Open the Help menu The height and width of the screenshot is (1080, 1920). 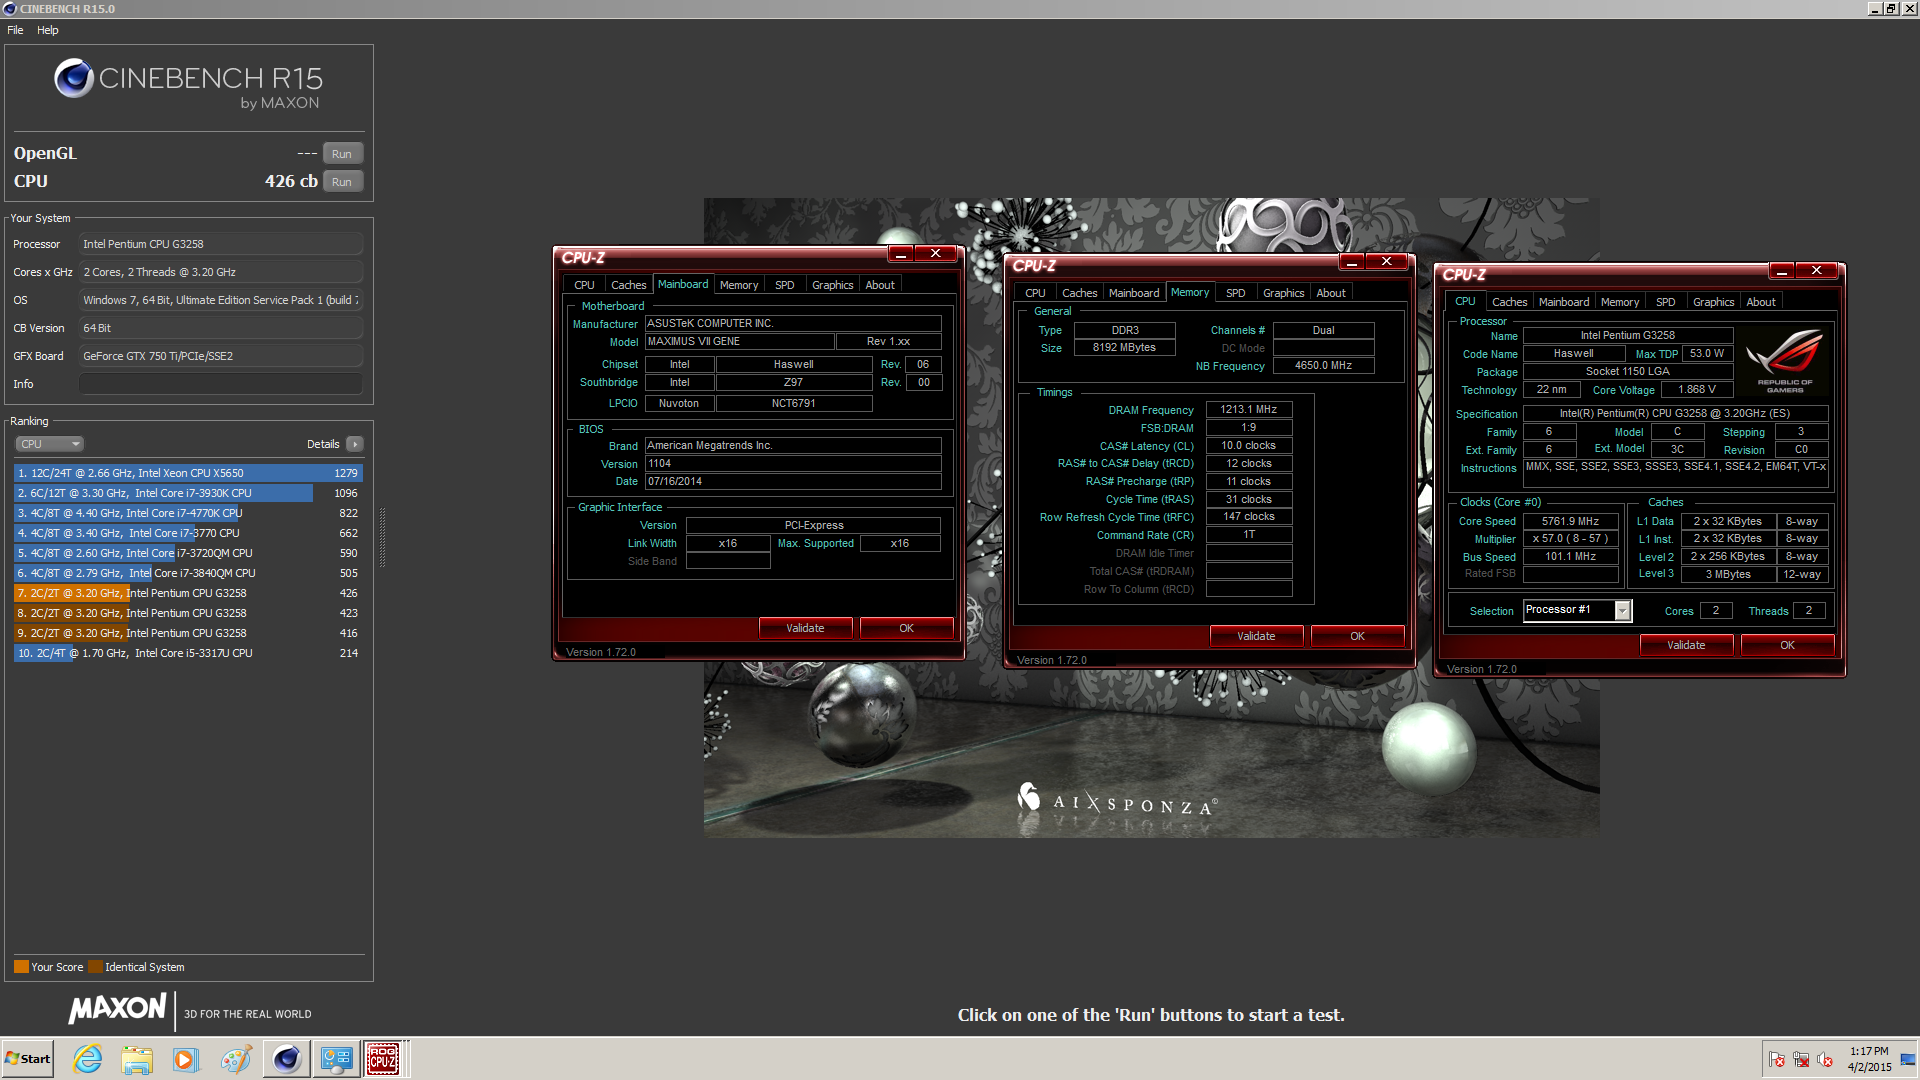(x=48, y=30)
